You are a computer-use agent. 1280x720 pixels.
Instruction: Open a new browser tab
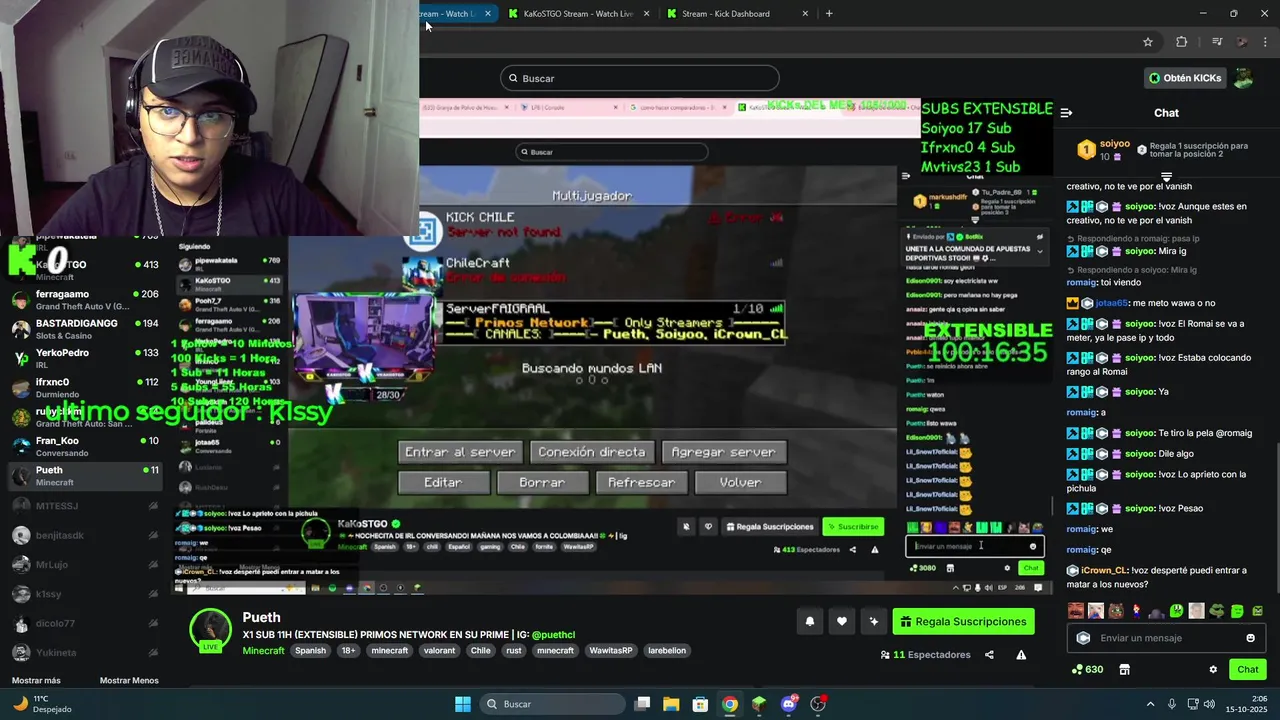(x=829, y=14)
